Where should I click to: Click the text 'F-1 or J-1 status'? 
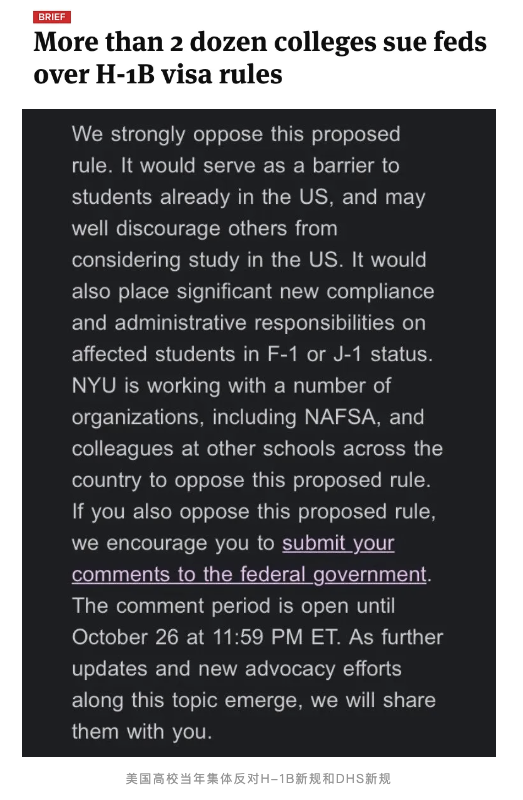pyautogui.click(x=348, y=354)
